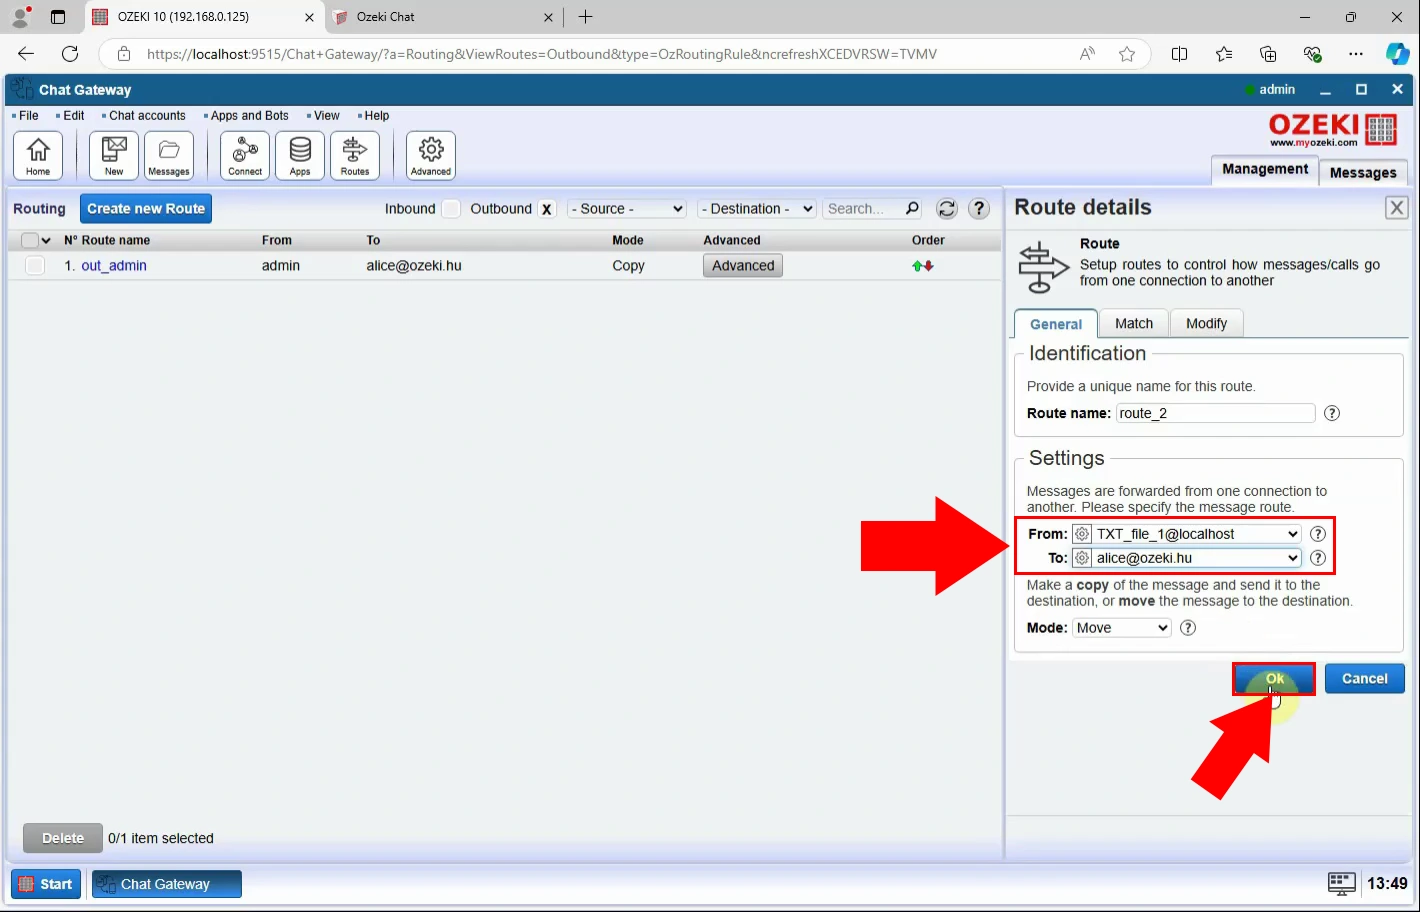Open the Messages toolbar icon
The image size is (1420, 912).
click(x=169, y=156)
